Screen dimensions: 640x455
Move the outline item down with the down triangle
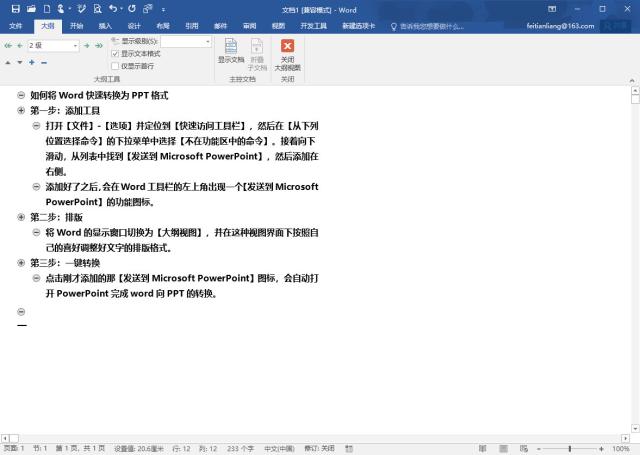click(x=20, y=62)
